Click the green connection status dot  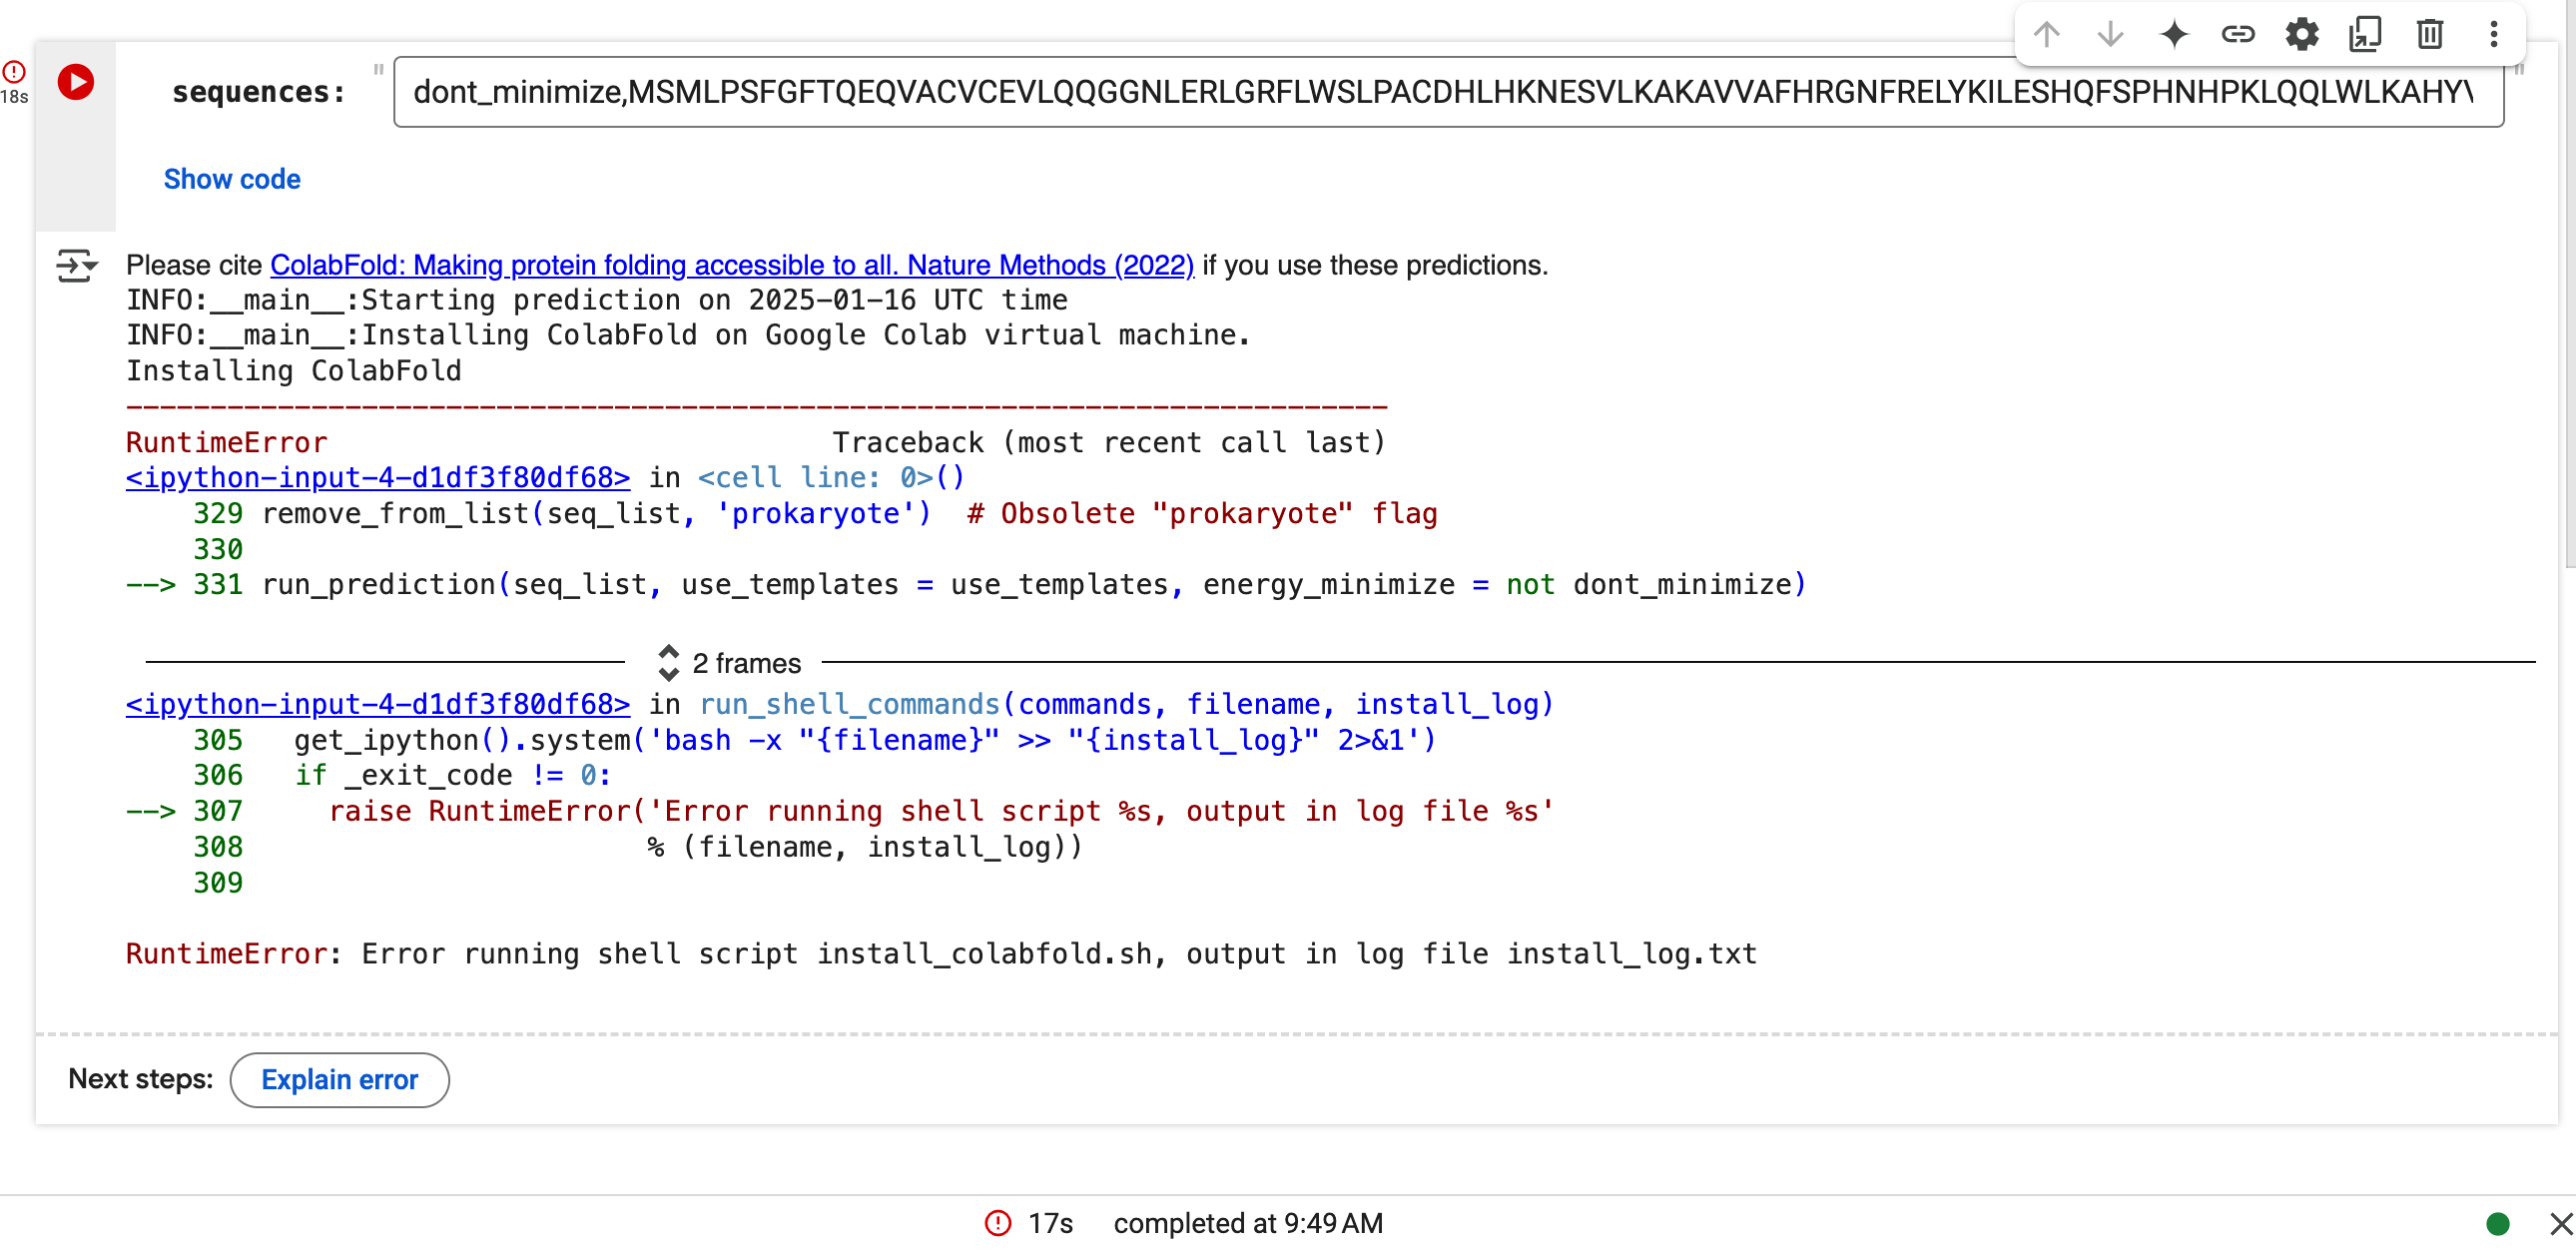click(x=2498, y=1224)
